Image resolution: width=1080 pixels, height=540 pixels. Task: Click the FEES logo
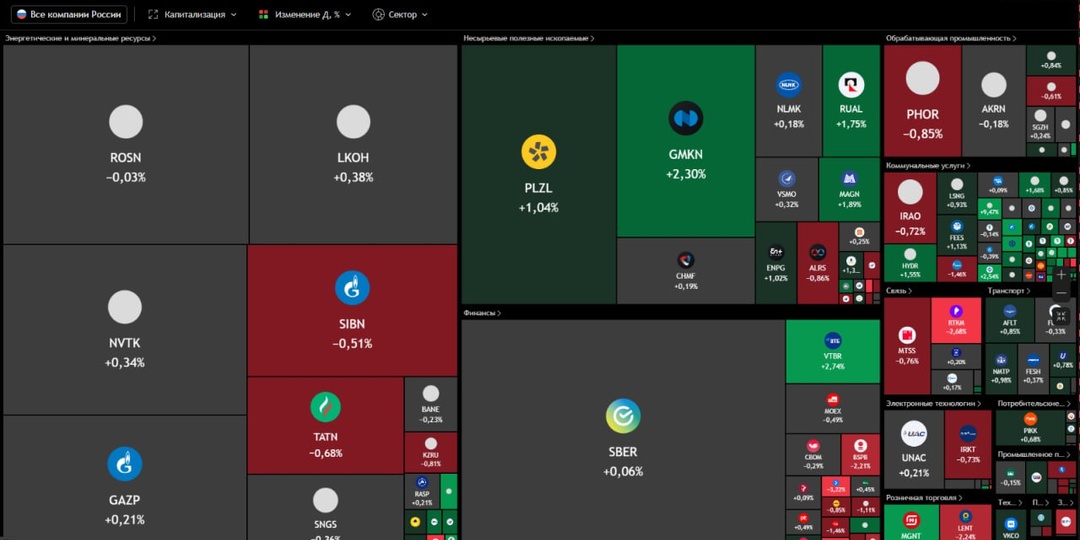pos(957,226)
